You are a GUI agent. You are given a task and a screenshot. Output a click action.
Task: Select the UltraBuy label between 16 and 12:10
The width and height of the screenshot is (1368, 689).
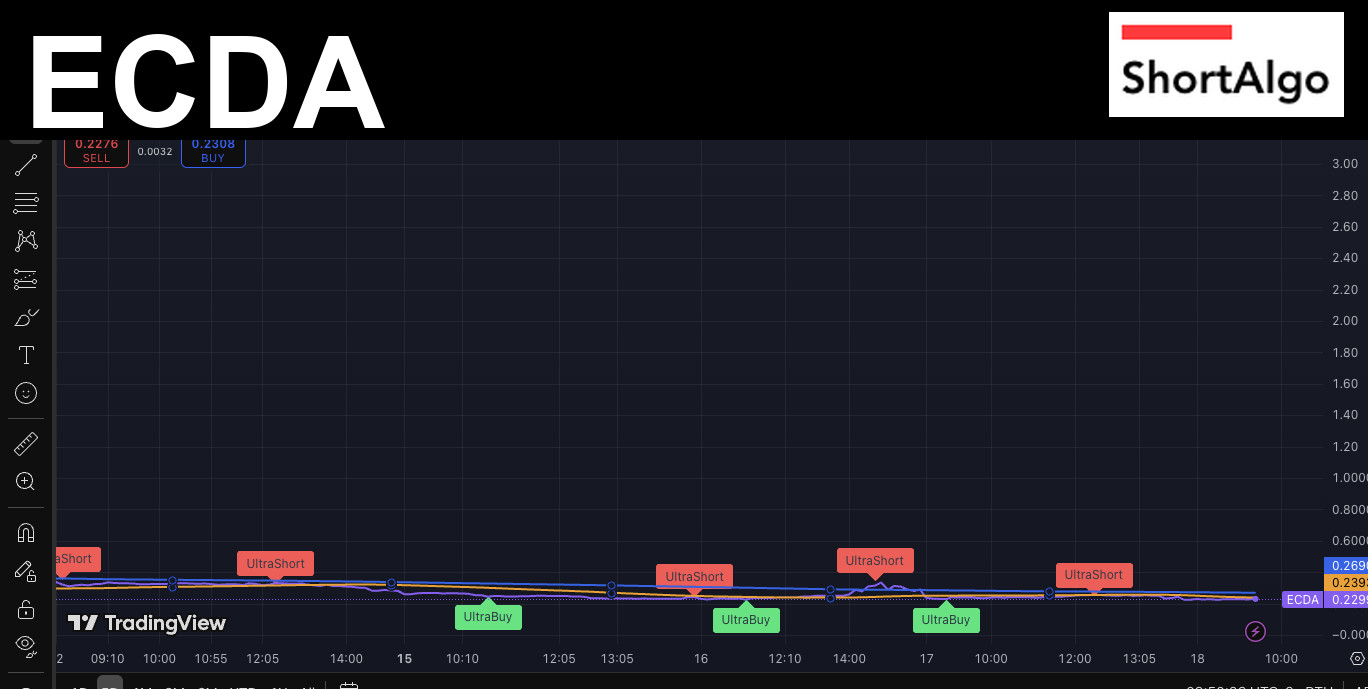pos(746,619)
